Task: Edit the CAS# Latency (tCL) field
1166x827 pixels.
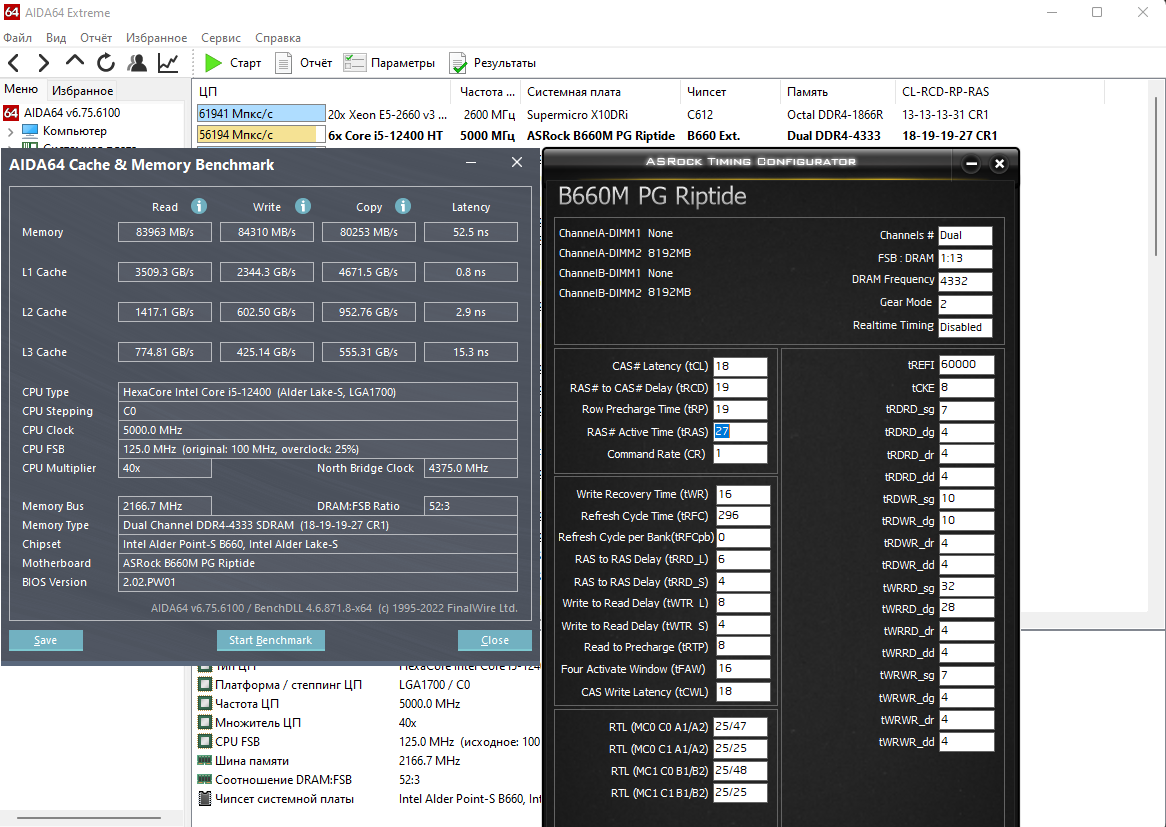Action: tap(740, 367)
